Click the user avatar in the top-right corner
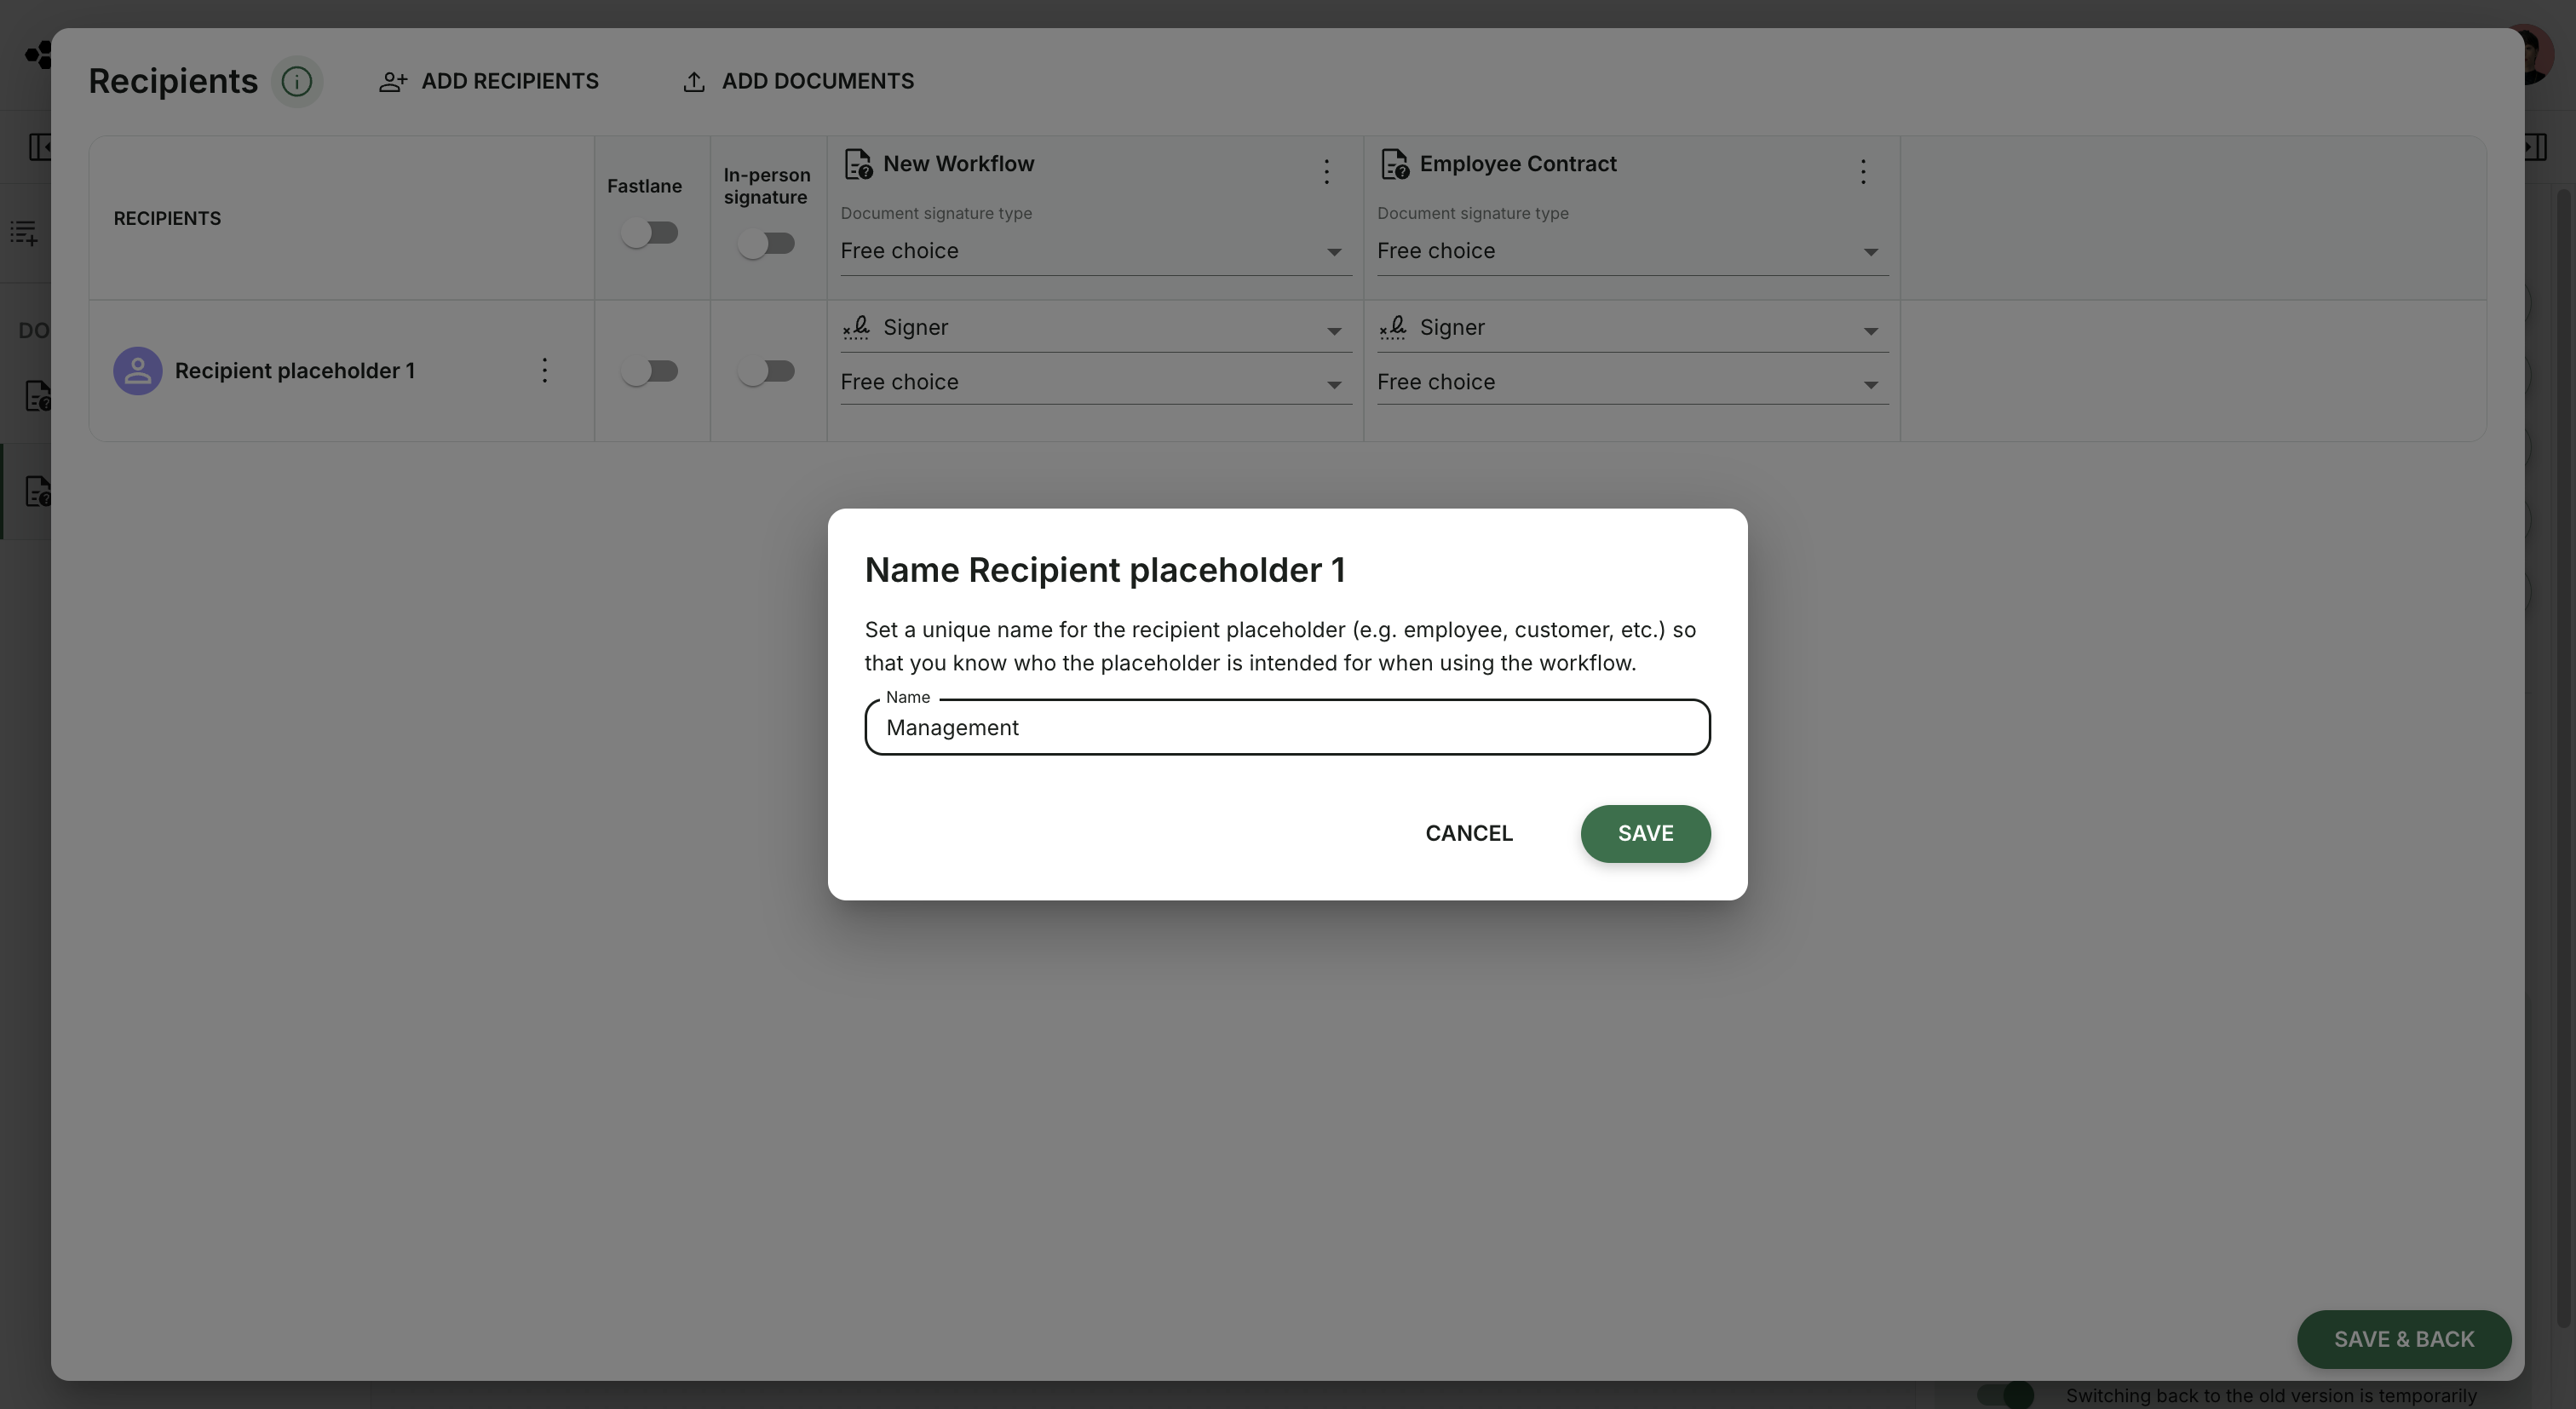The width and height of the screenshot is (2576, 1409). pyautogui.click(x=2540, y=55)
